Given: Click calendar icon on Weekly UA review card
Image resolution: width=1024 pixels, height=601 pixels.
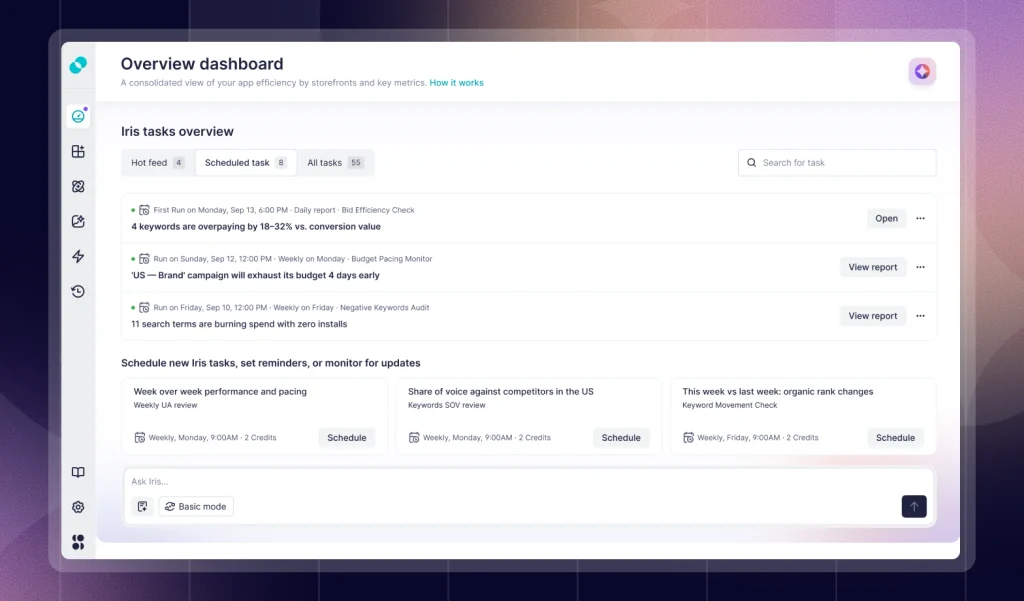Looking at the screenshot, I should [x=140, y=438].
